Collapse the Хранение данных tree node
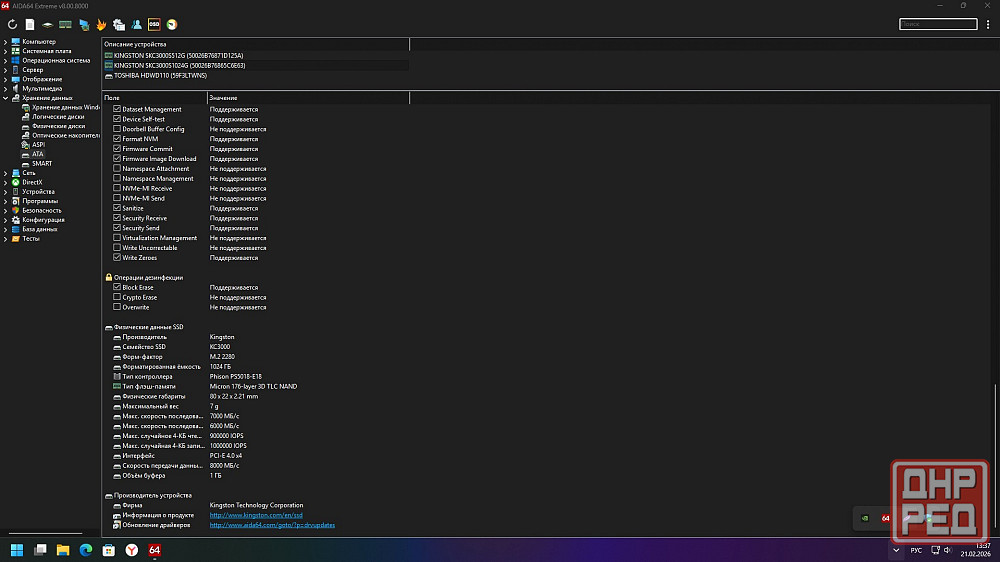This screenshot has height=562, width=1000. [5, 98]
